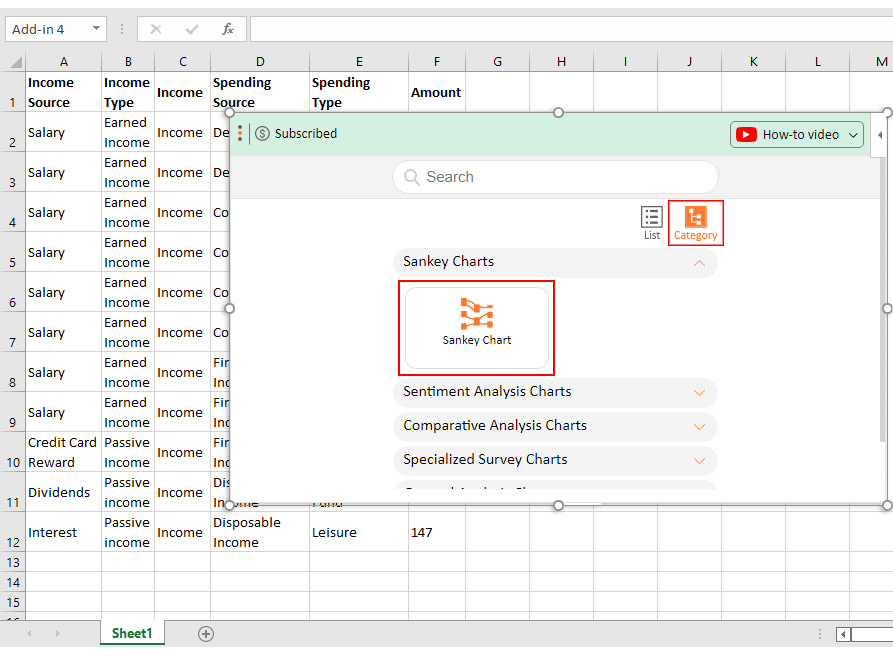Image resolution: width=893 pixels, height=656 pixels.
Task: Click the formula bar options dots
Action: [x=121, y=29]
